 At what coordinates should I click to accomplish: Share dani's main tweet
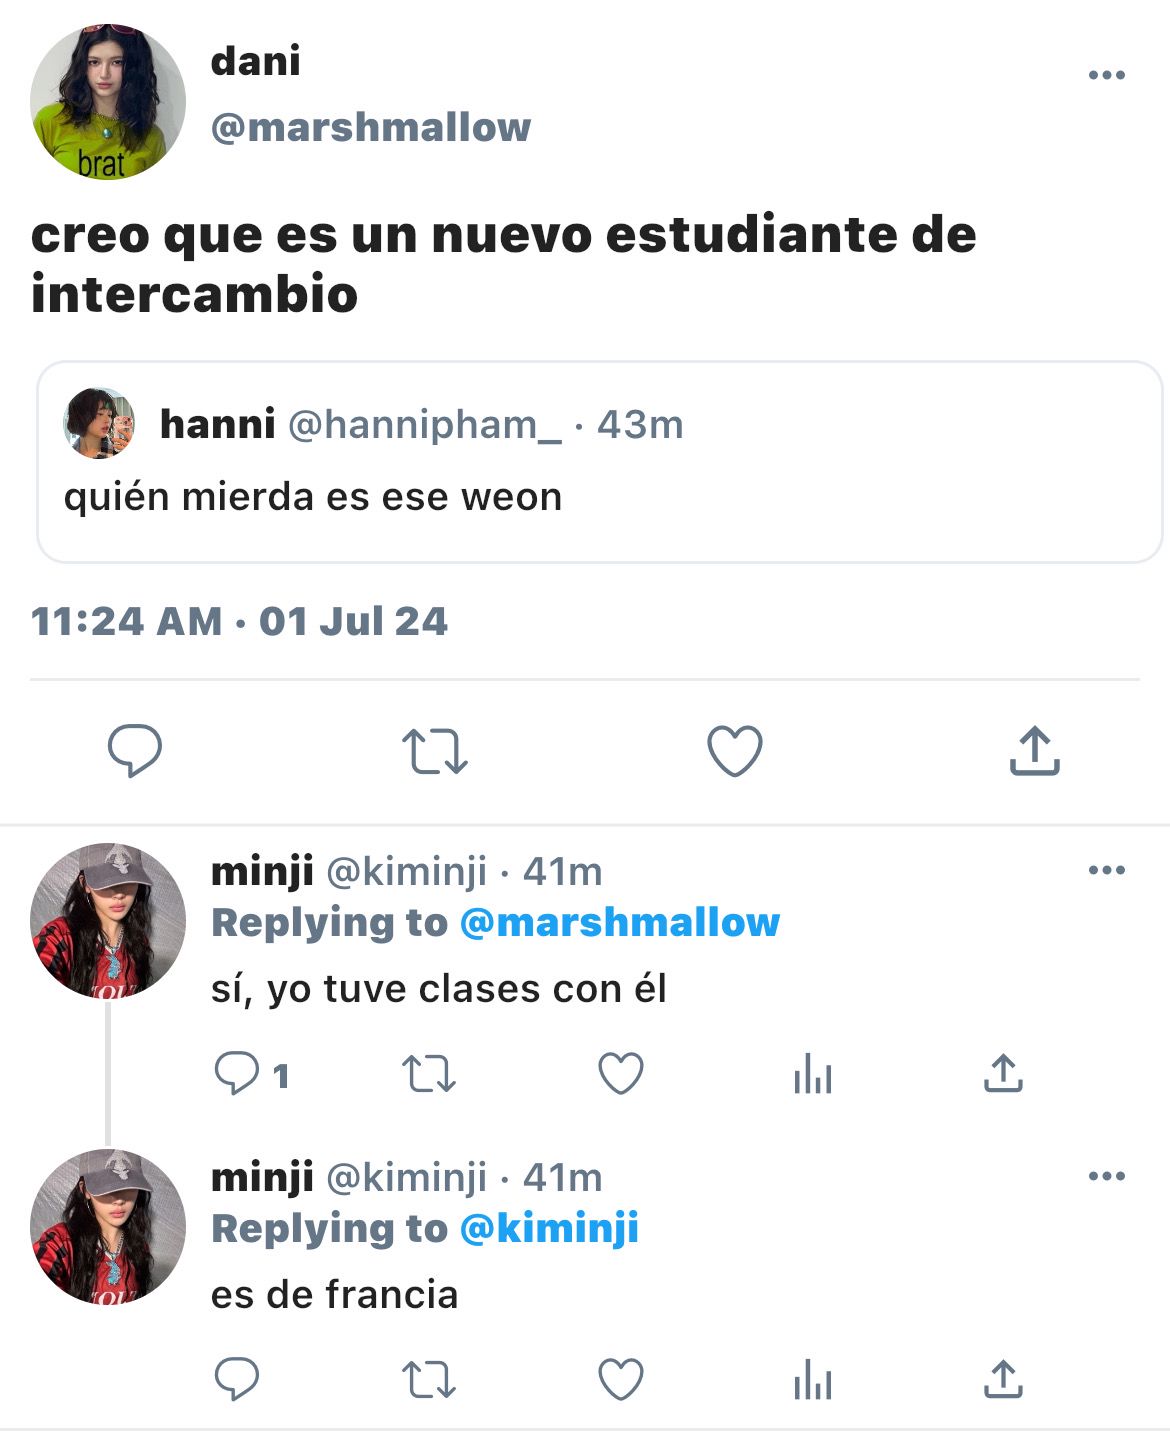click(x=1034, y=751)
